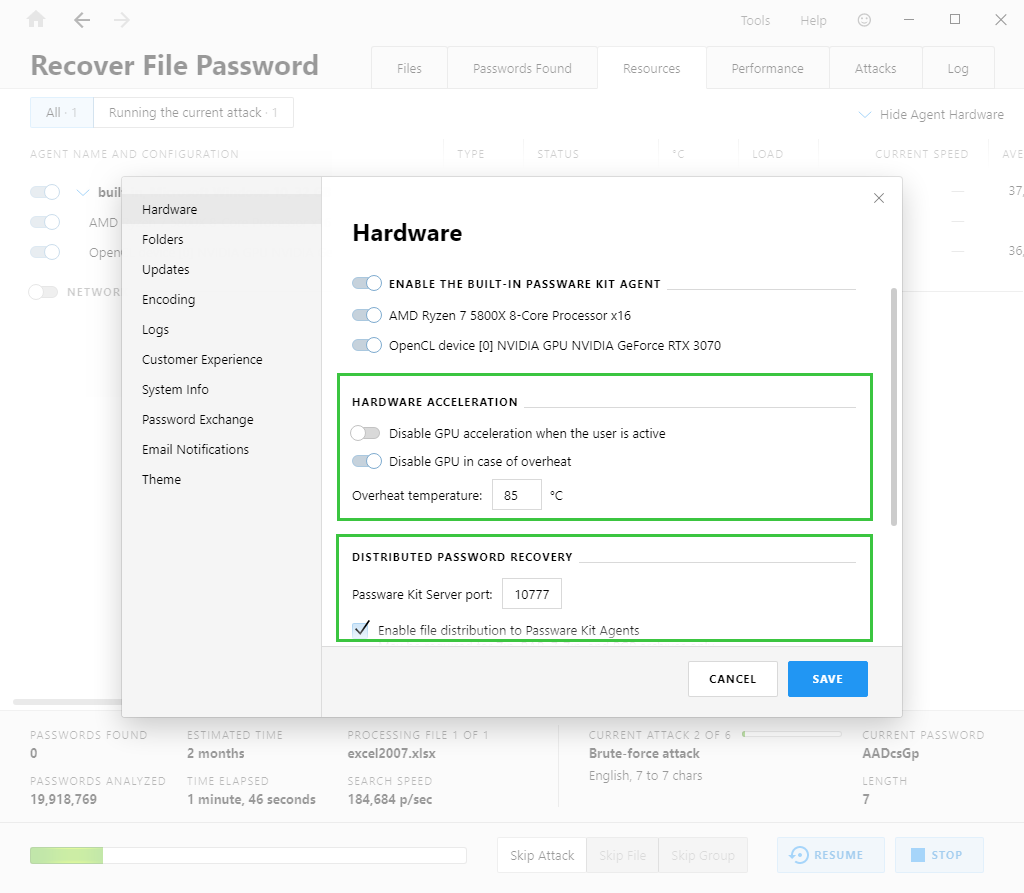Select Customer Experience in settings sidebar
This screenshot has height=893, width=1024.
pyautogui.click(x=221, y=359)
